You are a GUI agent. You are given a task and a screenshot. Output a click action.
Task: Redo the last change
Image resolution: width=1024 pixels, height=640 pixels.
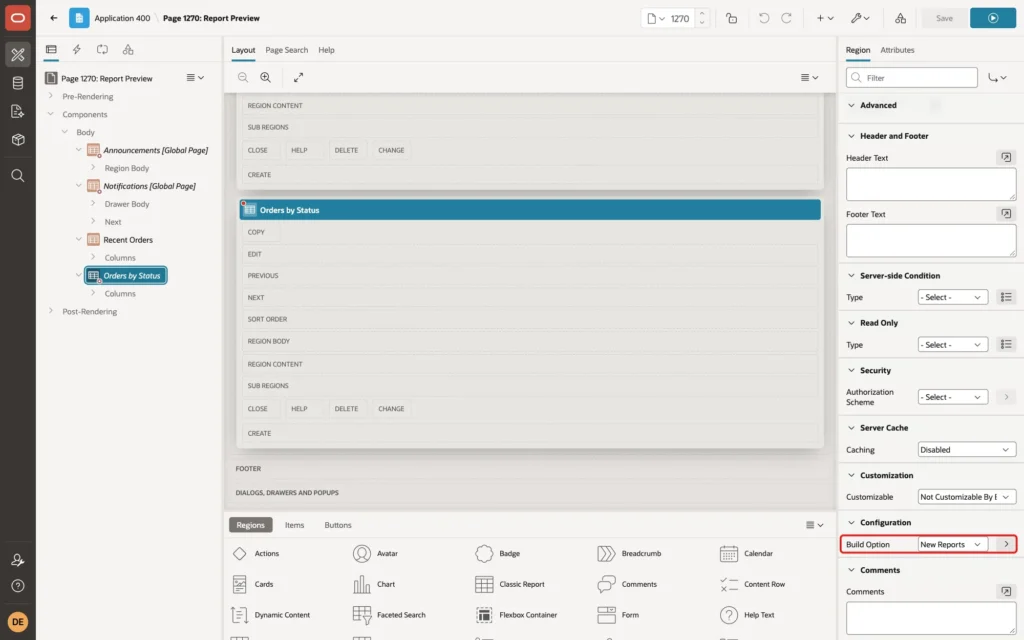pyautogui.click(x=786, y=18)
